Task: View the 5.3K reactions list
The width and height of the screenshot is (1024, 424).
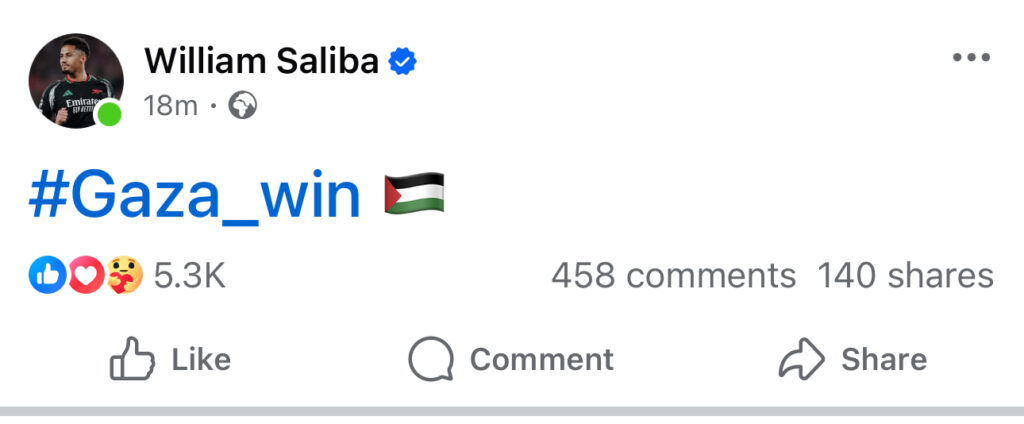Action: [x=189, y=276]
